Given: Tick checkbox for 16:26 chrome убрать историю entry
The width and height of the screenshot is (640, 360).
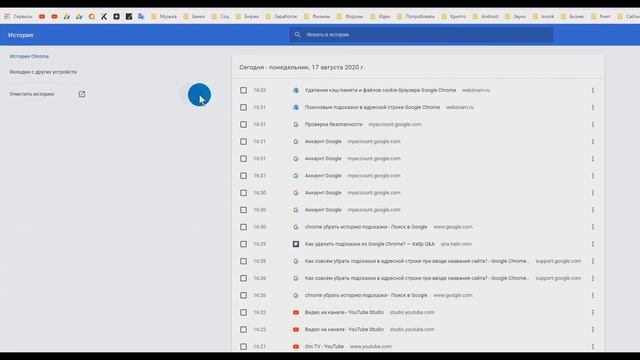Looking at the screenshot, I should pyautogui.click(x=243, y=295).
